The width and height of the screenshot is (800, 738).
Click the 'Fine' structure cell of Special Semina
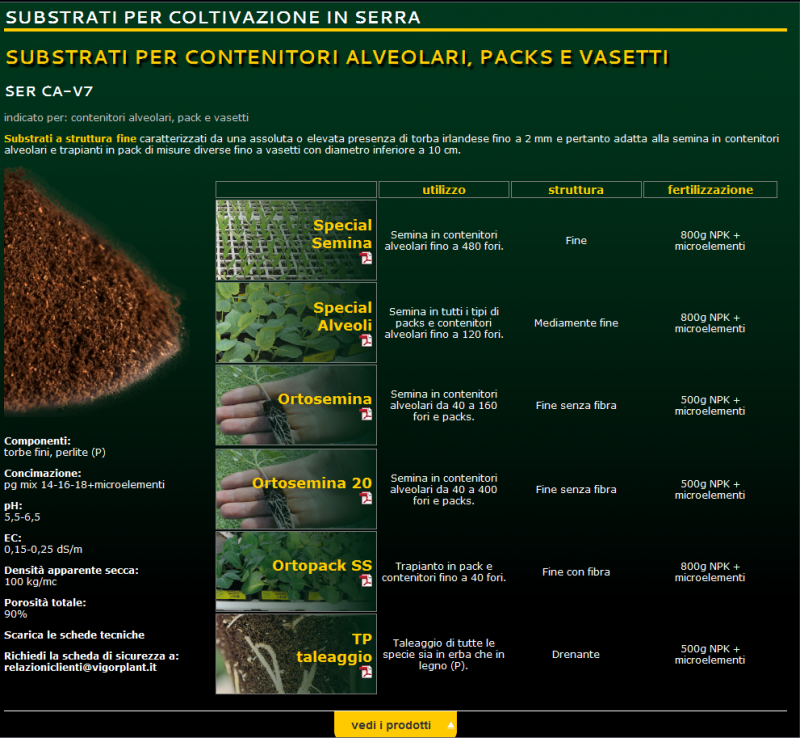576,240
